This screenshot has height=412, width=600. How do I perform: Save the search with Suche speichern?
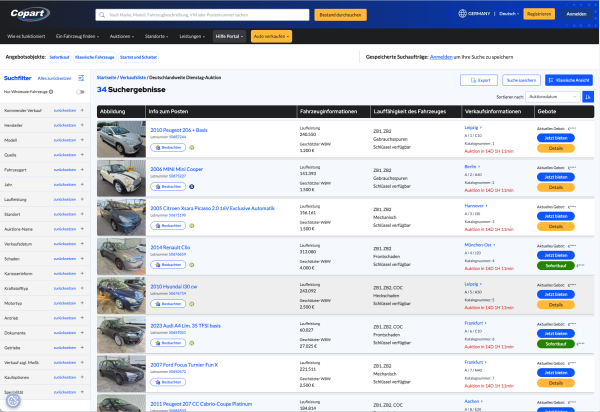coord(521,80)
